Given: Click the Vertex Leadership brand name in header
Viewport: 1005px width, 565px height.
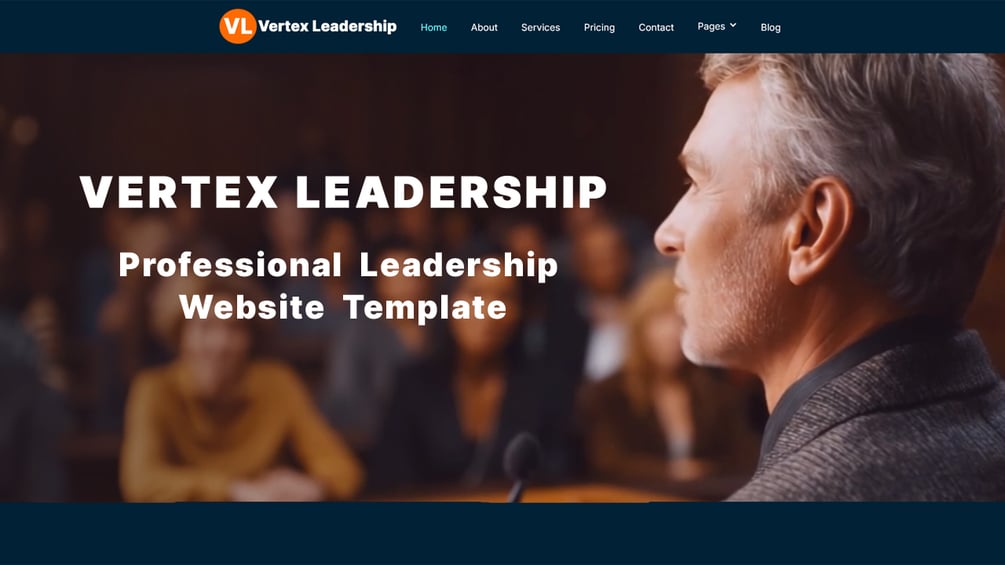Looking at the screenshot, I should (327, 26).
